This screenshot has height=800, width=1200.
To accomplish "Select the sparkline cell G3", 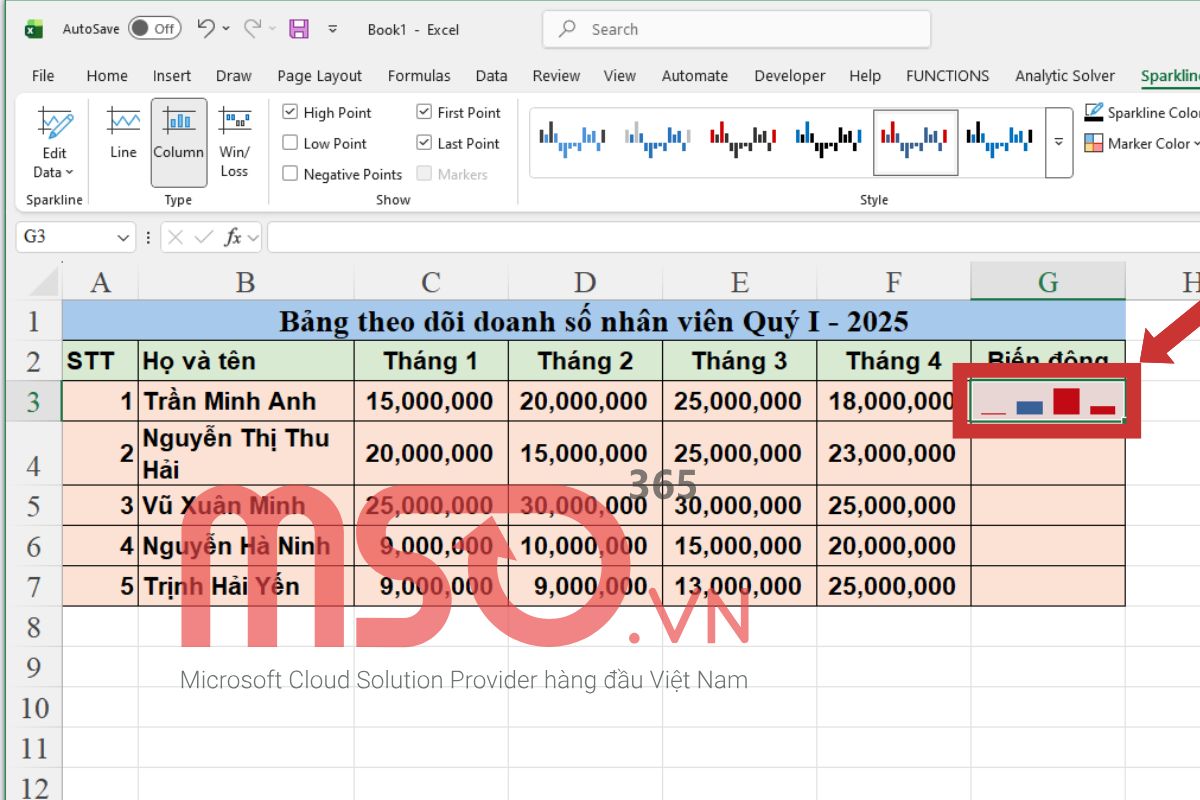I will tap(1048, 401).
